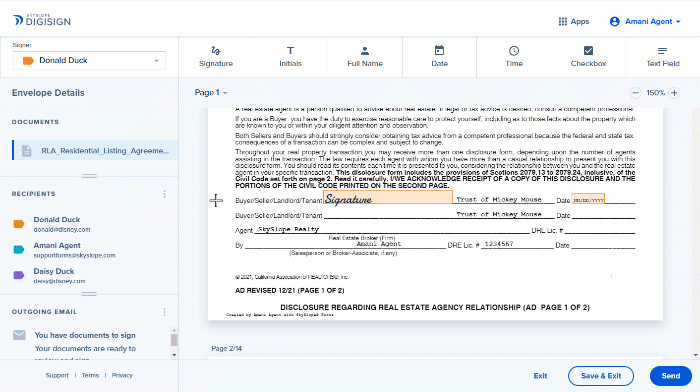This screenshot has width=700, height=392.
Task: Click the Exit button
Action: (x=540, y=376)
